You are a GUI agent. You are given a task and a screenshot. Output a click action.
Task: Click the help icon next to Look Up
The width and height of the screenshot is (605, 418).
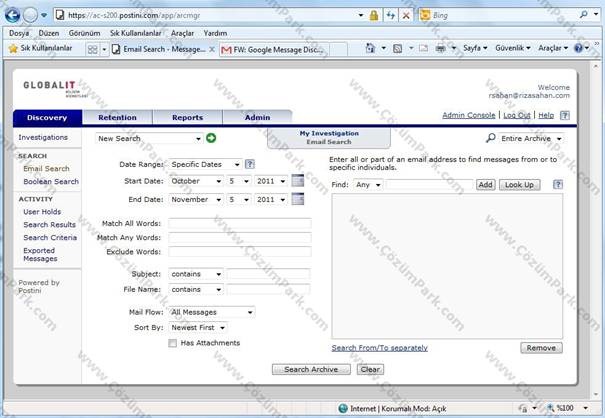558,184
